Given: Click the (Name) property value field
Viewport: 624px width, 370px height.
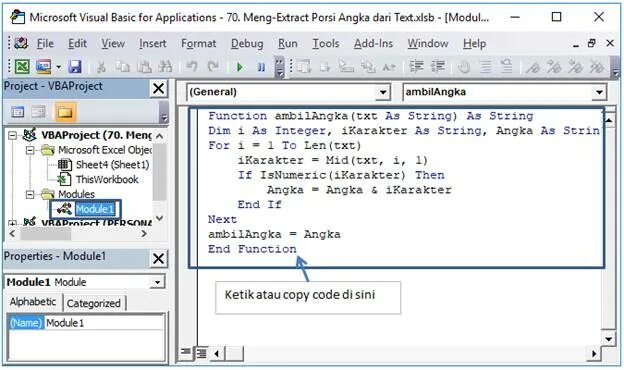Looking at the screenshot, I should coord(103,323).
